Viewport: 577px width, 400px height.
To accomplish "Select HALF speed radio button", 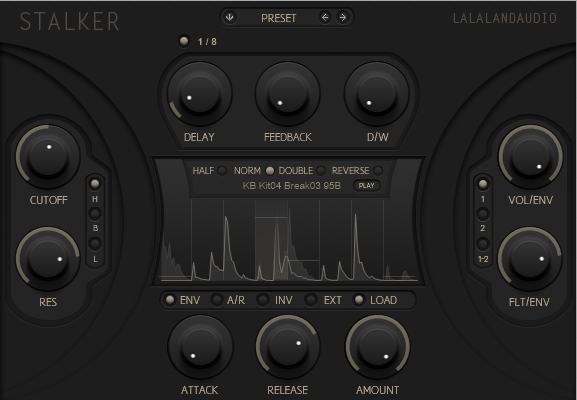I will pos(222,171).
